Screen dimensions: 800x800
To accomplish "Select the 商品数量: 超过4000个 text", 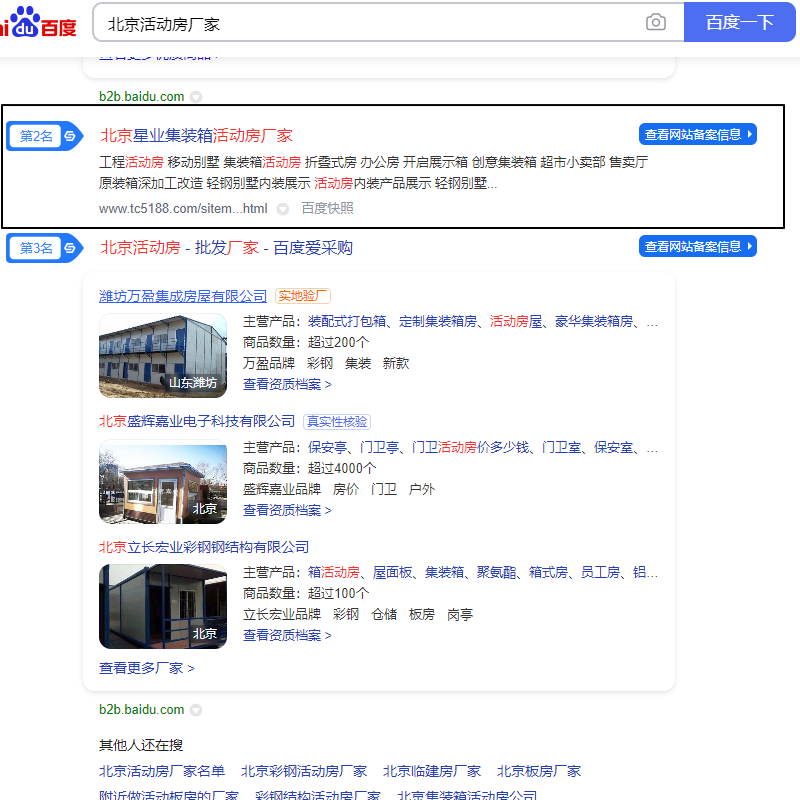I will (310, 468).
